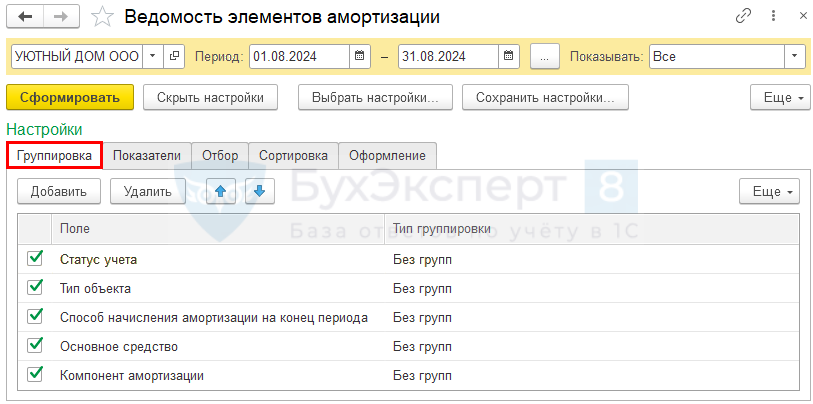Click the forward navigation arrow
This screenshot has width=813, height=404.
(x=59, y=17)
